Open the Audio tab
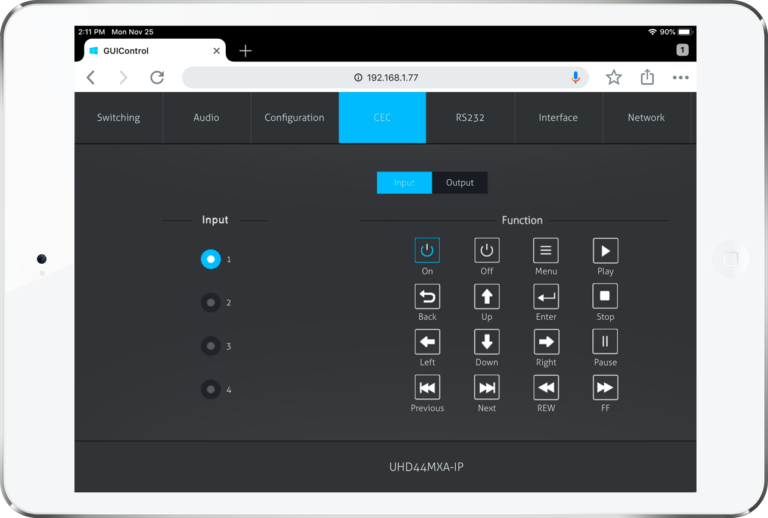The height and width of the screenshot is (518, 768). coord(206,118)
